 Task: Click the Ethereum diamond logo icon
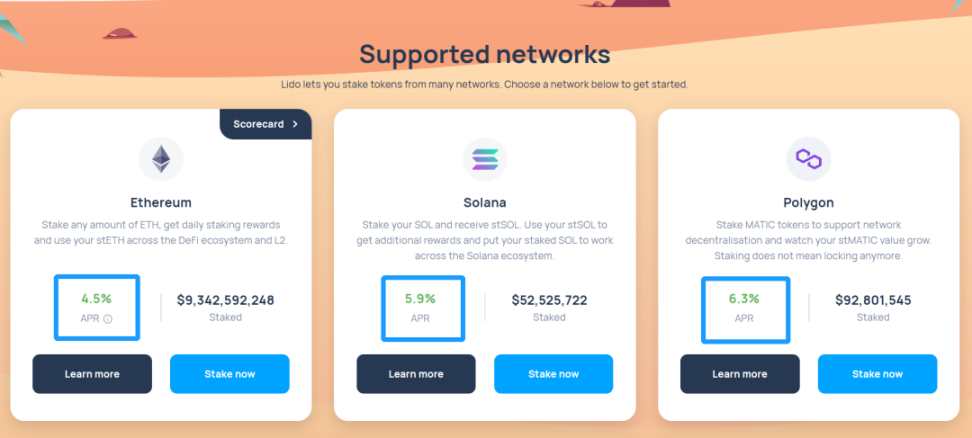tap(161, 158)
